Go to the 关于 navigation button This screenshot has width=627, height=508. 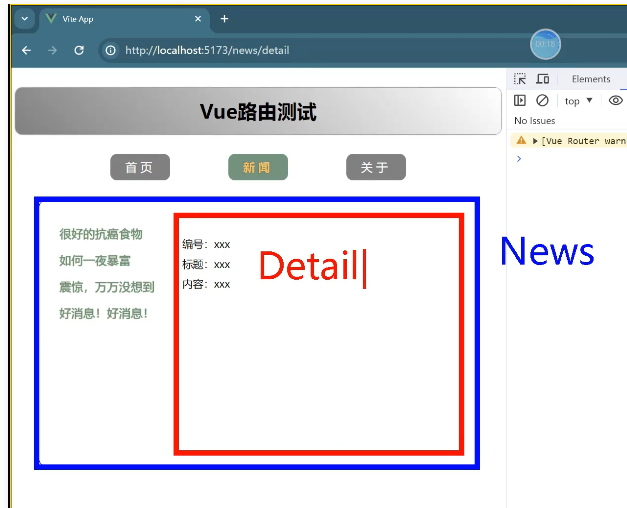pos(376,167)
